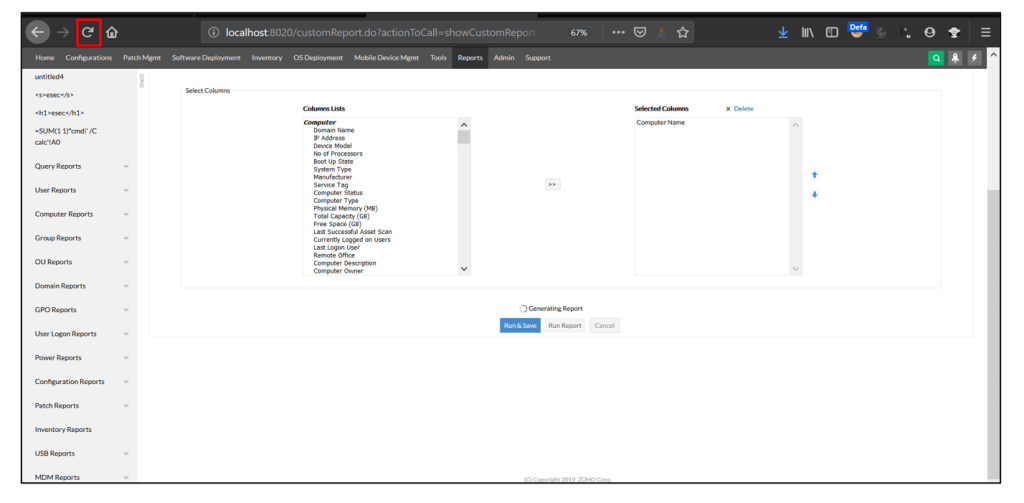Select Last Logon User column option
This screenshot has width=1024, height=503.
(336, 248)
